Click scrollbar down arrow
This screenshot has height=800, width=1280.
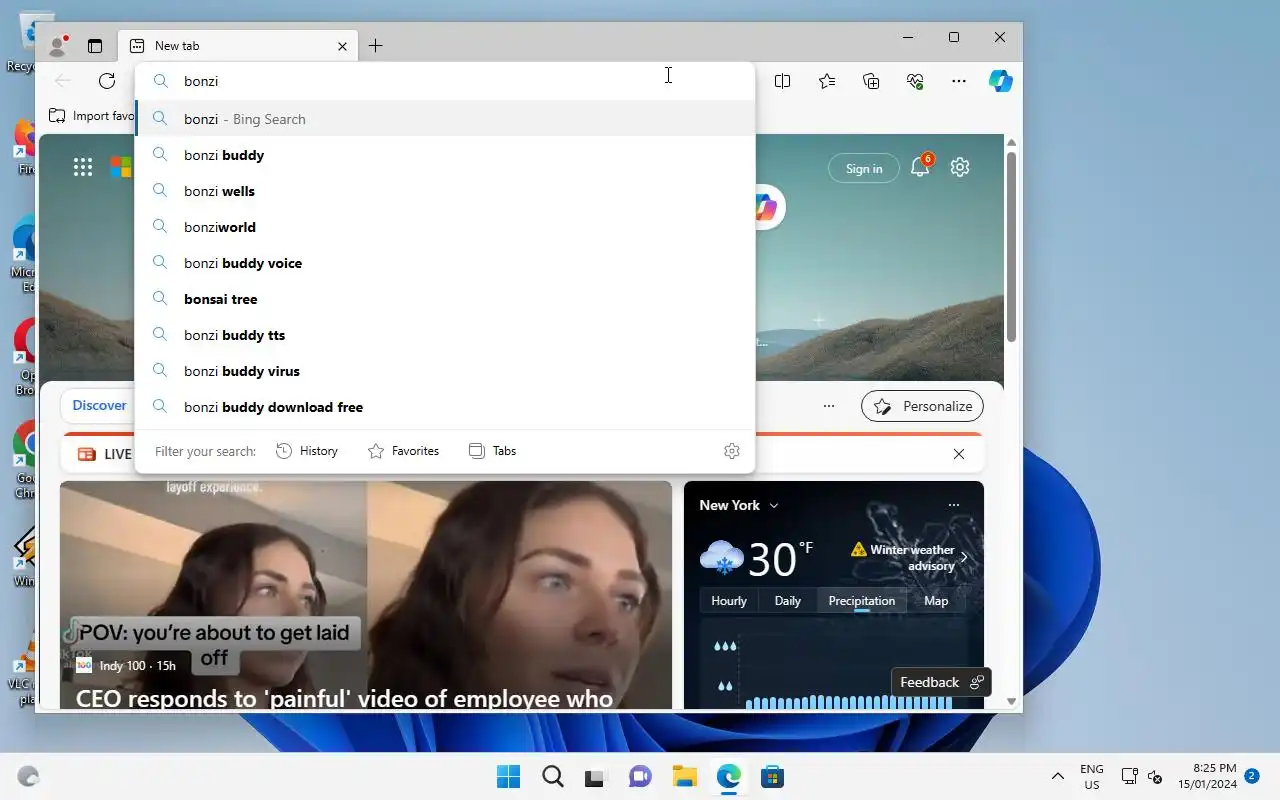pos(1011,702)
